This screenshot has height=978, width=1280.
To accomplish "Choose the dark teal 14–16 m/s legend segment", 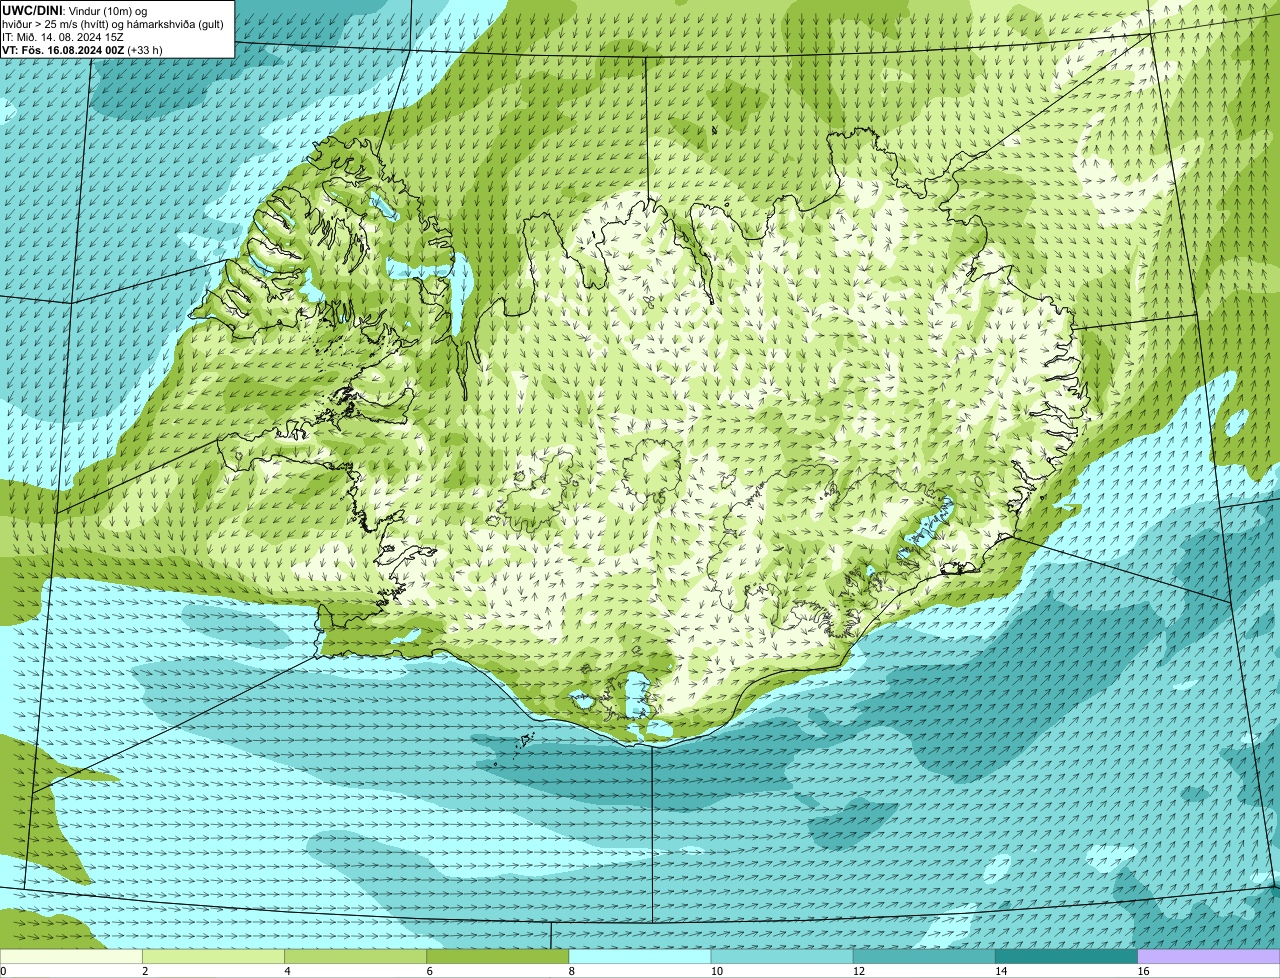I will pyautogui.click(x=1067, y=957).
